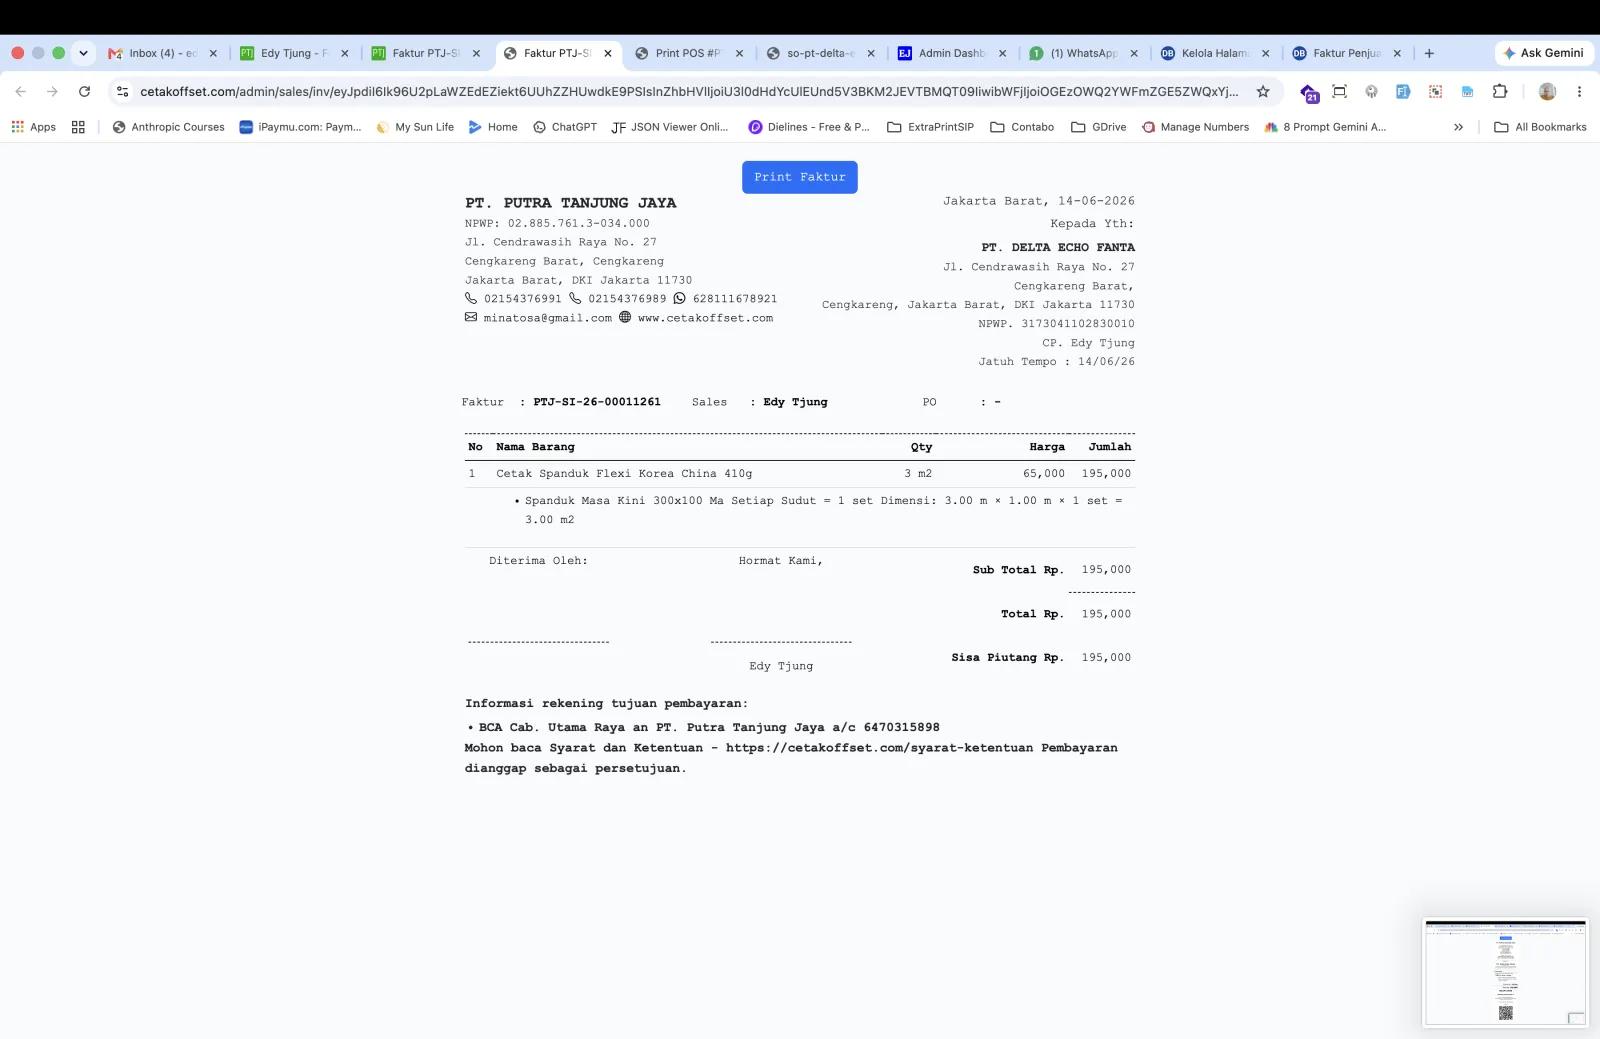1600x1039 pixels.
Task: Switch to the Admin Dashboard tab
Action: point(951,54)
